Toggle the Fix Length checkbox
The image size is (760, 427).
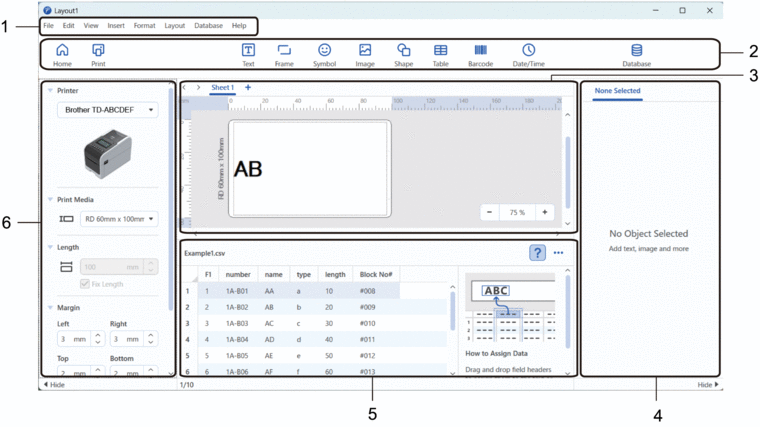(84, 284)
